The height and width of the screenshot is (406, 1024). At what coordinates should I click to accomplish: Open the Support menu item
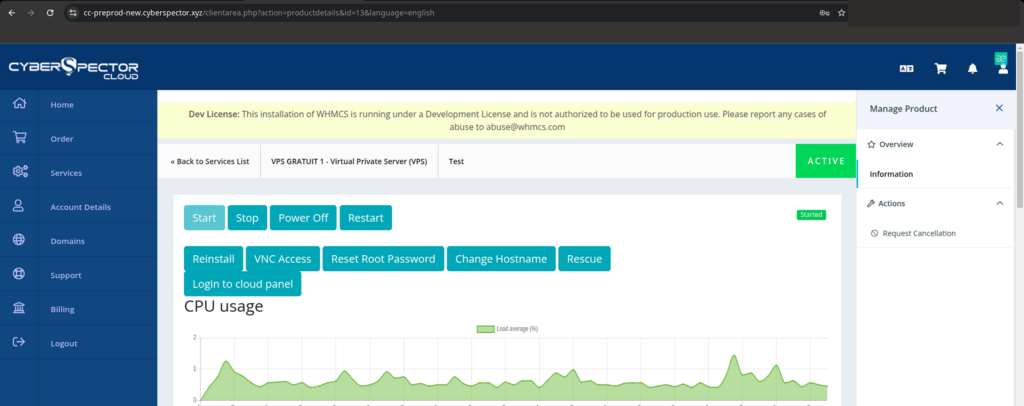tap(66, 275)
